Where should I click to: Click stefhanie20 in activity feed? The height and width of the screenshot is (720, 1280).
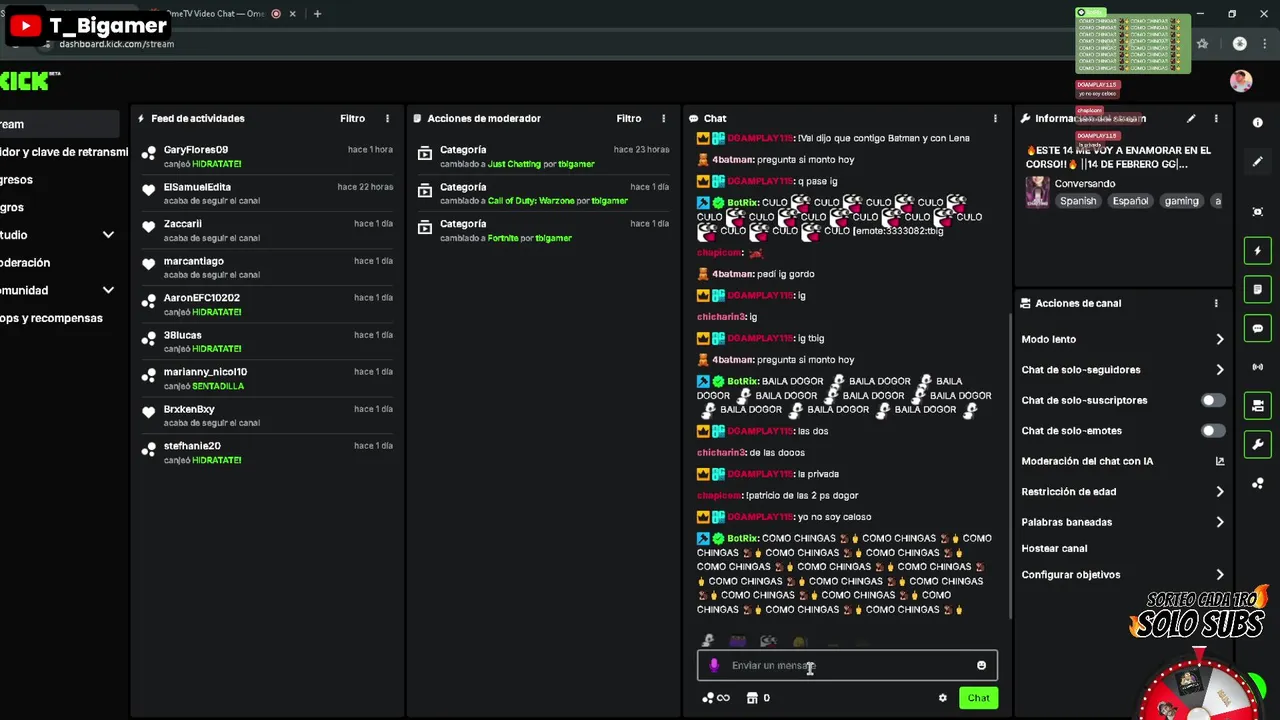(192, 446)
